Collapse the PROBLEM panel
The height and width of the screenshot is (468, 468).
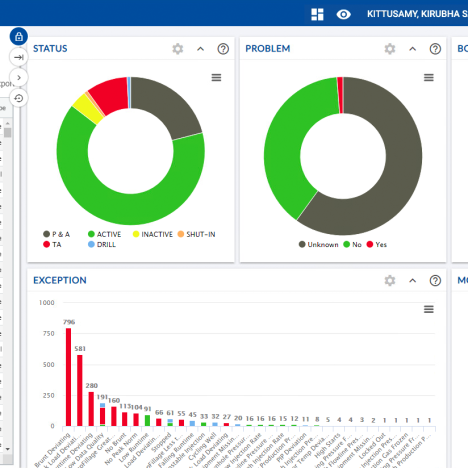pyautogui.click(x=413, y=49)
